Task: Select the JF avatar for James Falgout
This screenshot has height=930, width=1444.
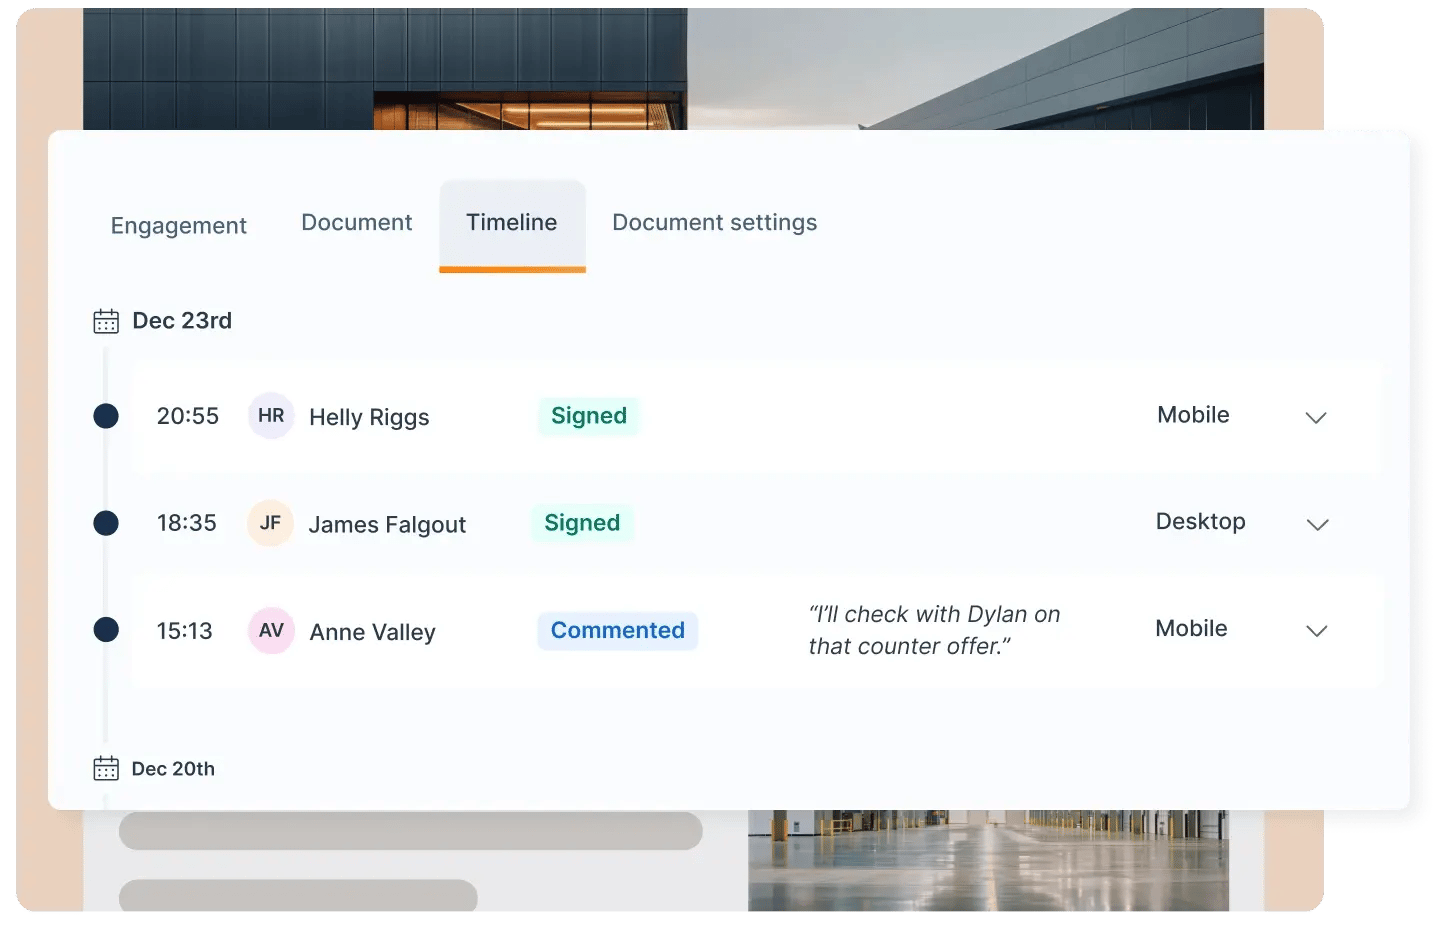Action: click(x=270, y=523)
